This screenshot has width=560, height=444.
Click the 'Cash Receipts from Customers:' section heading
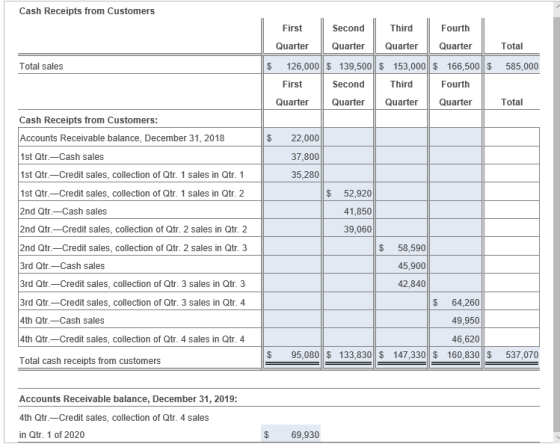pyautogui.click(x=88, y=120)
